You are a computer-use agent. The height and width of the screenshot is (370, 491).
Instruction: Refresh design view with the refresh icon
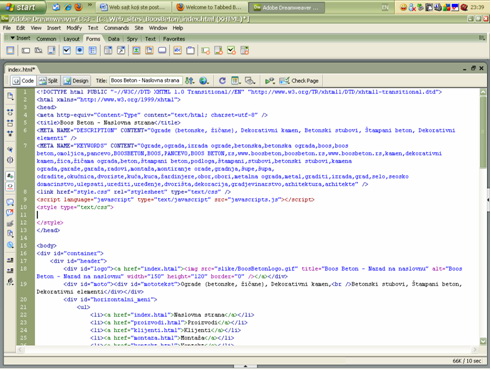point(222,81)
